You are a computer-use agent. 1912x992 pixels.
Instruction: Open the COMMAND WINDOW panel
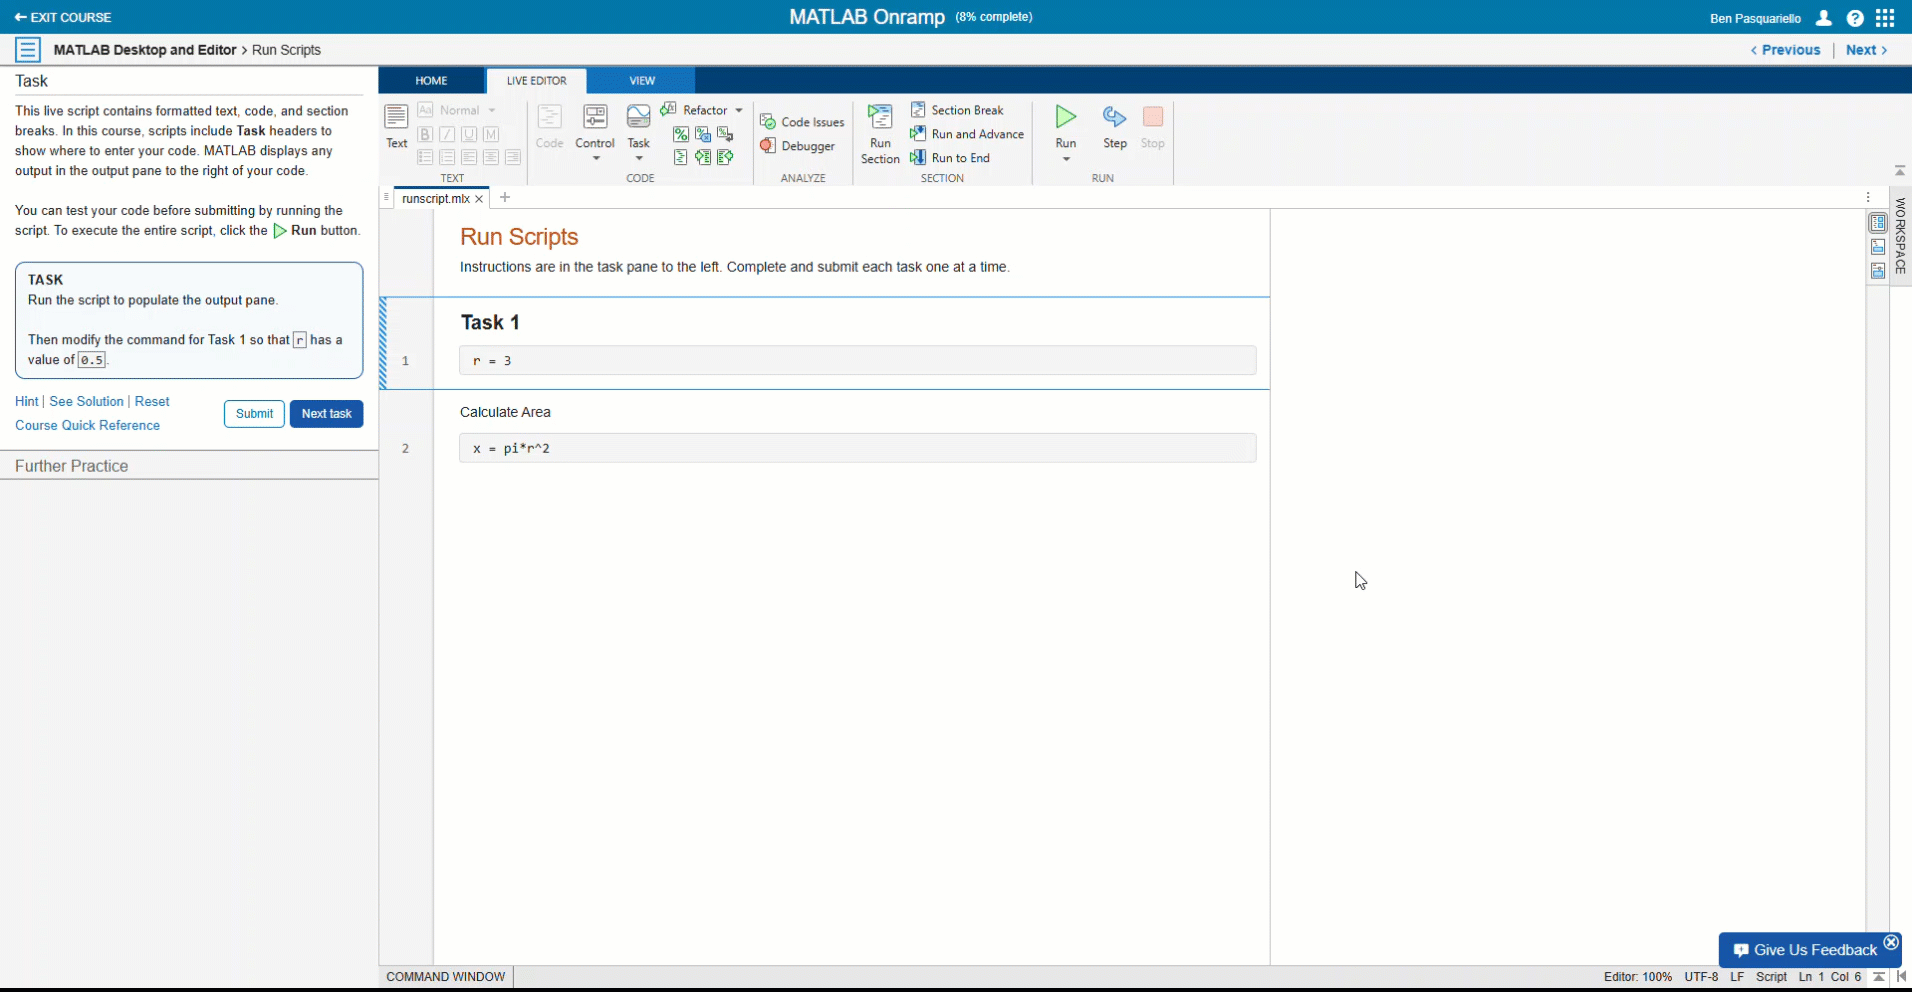click(x=446, y=977)
